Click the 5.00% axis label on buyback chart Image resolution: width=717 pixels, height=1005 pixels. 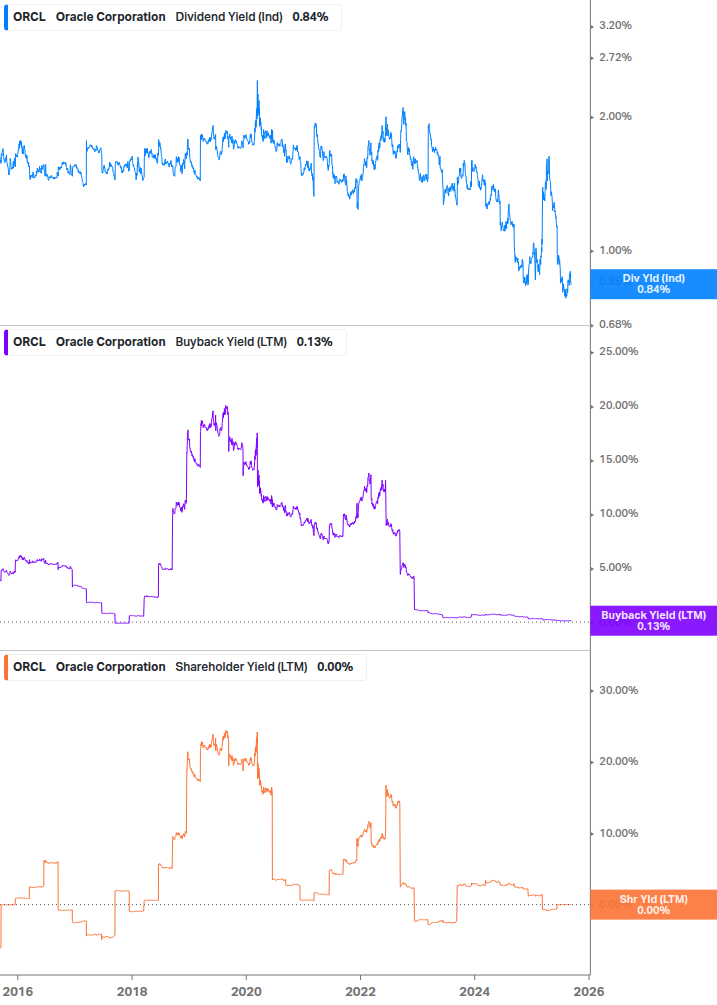point(615,567)
